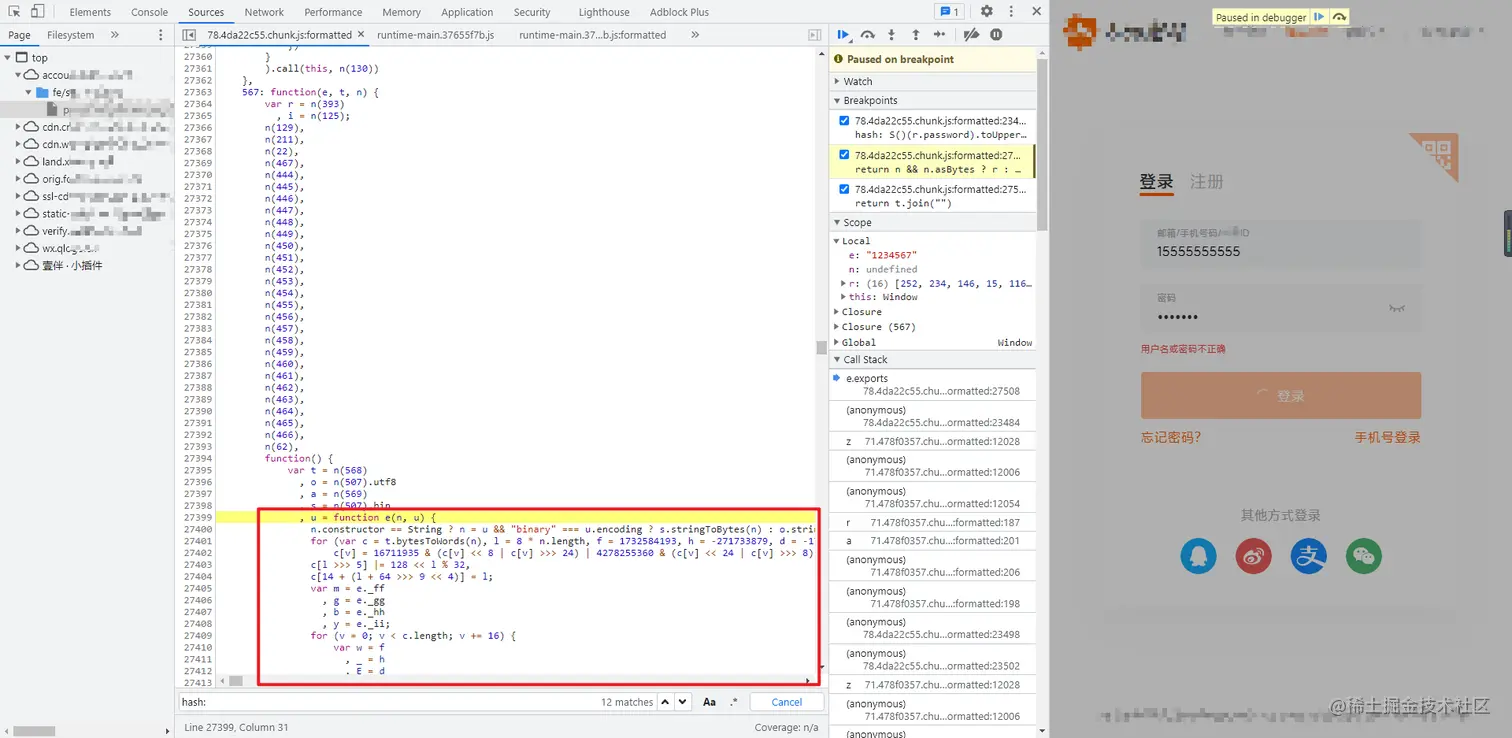
Task: Select the Filesystem navigator tab
Action: [70, 35]
